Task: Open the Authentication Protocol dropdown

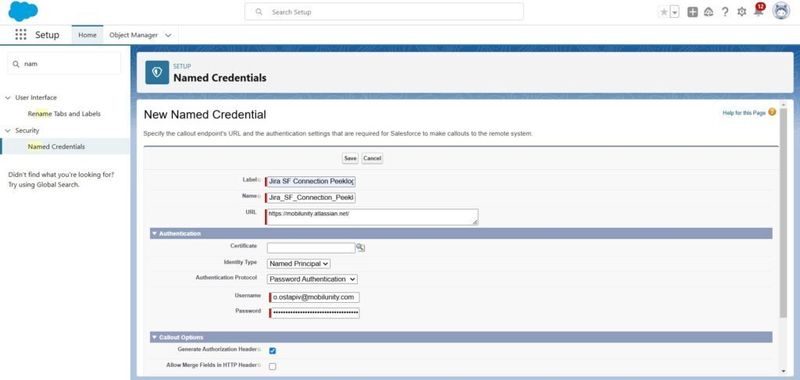Action: (x=312, y=280)
